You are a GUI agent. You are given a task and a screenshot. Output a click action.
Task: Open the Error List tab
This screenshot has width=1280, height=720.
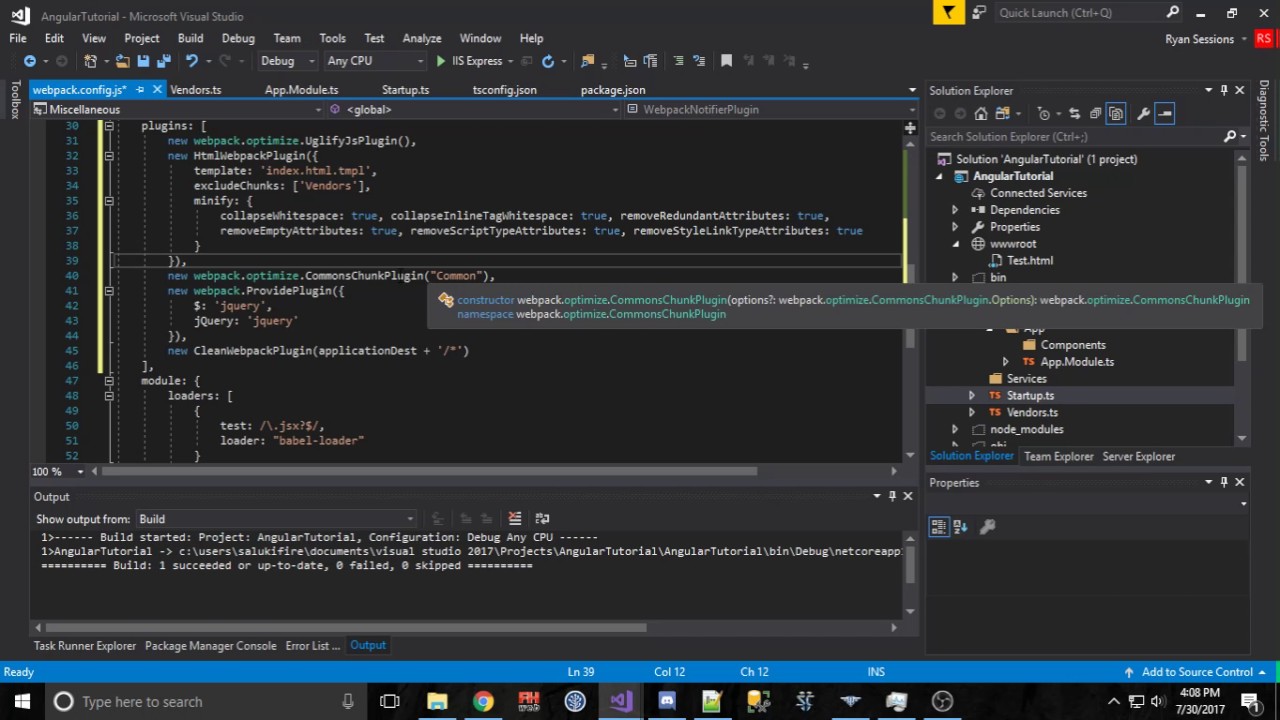pos(312,646)
